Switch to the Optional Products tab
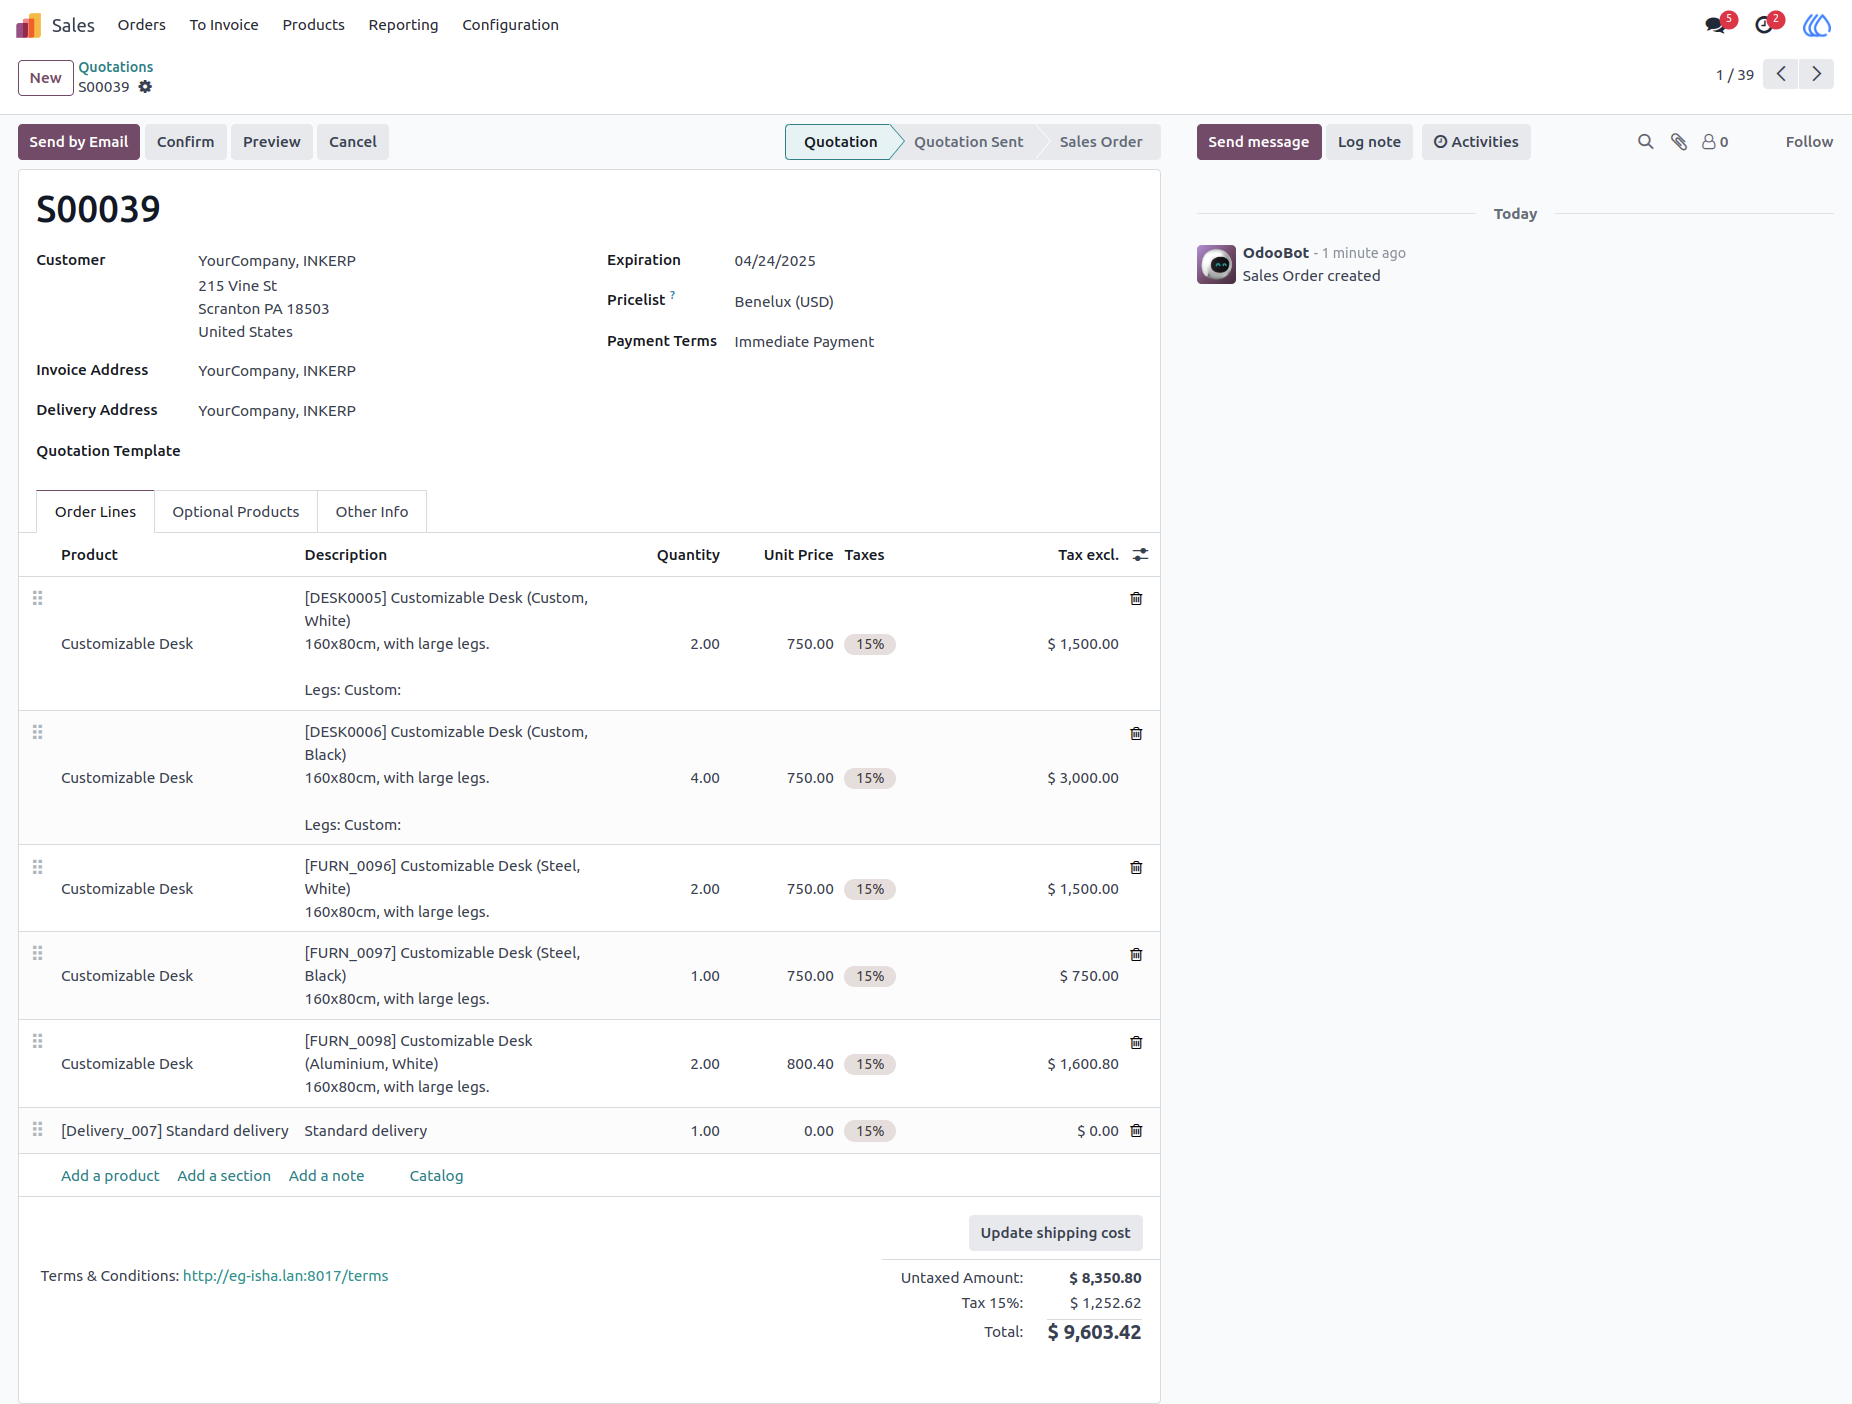 point(236,512)
